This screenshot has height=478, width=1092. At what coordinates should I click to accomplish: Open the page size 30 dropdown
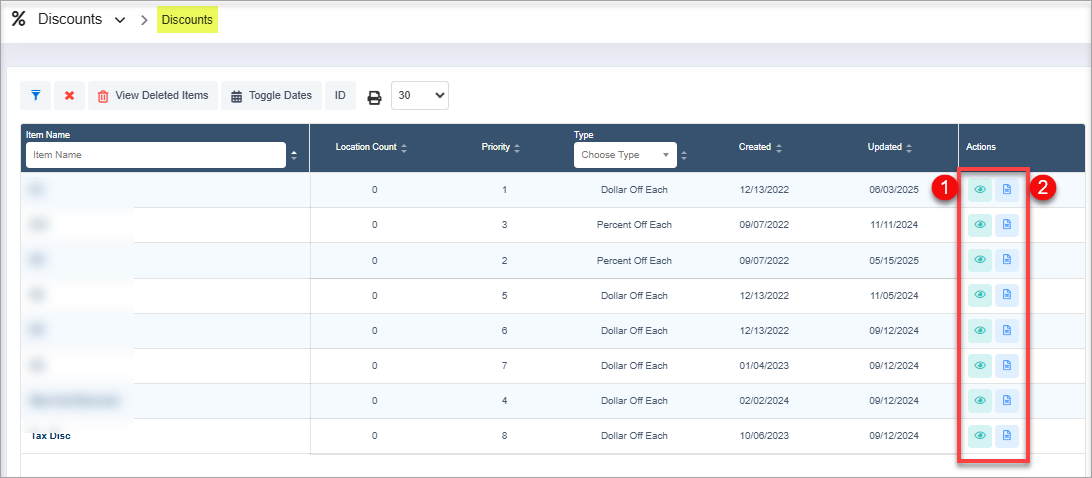click(x=420, y=96)
